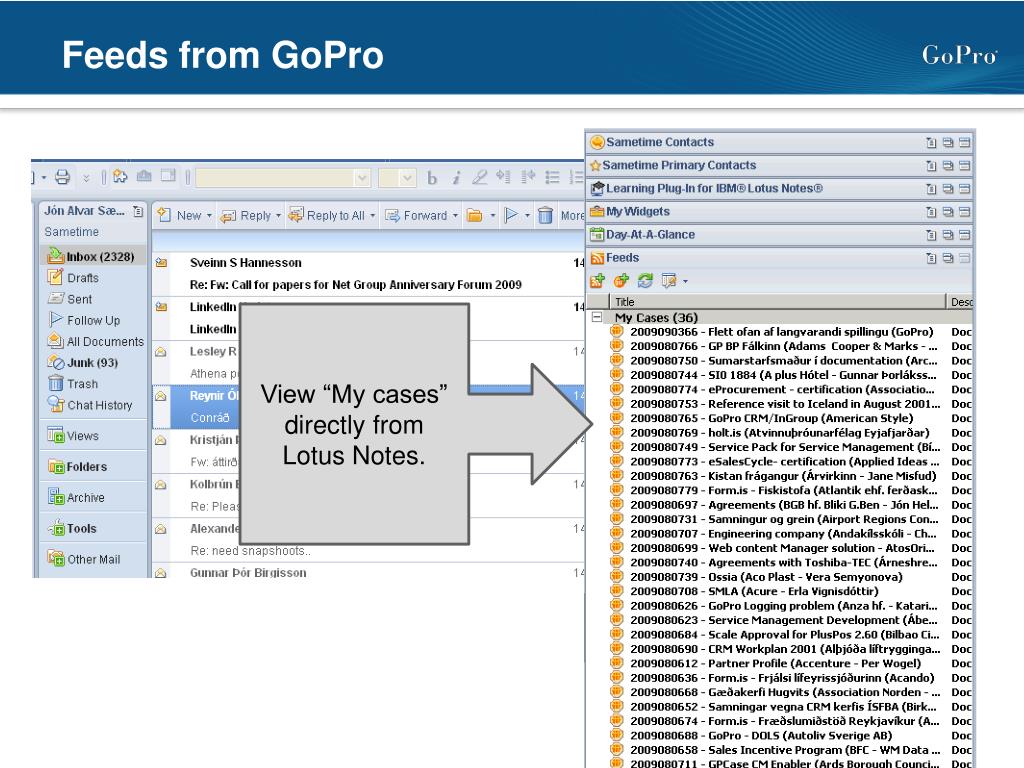Image resolution: width=1024 pixels, height=768 pixels.
Task: Open the All Documents view
Action: 96,342
